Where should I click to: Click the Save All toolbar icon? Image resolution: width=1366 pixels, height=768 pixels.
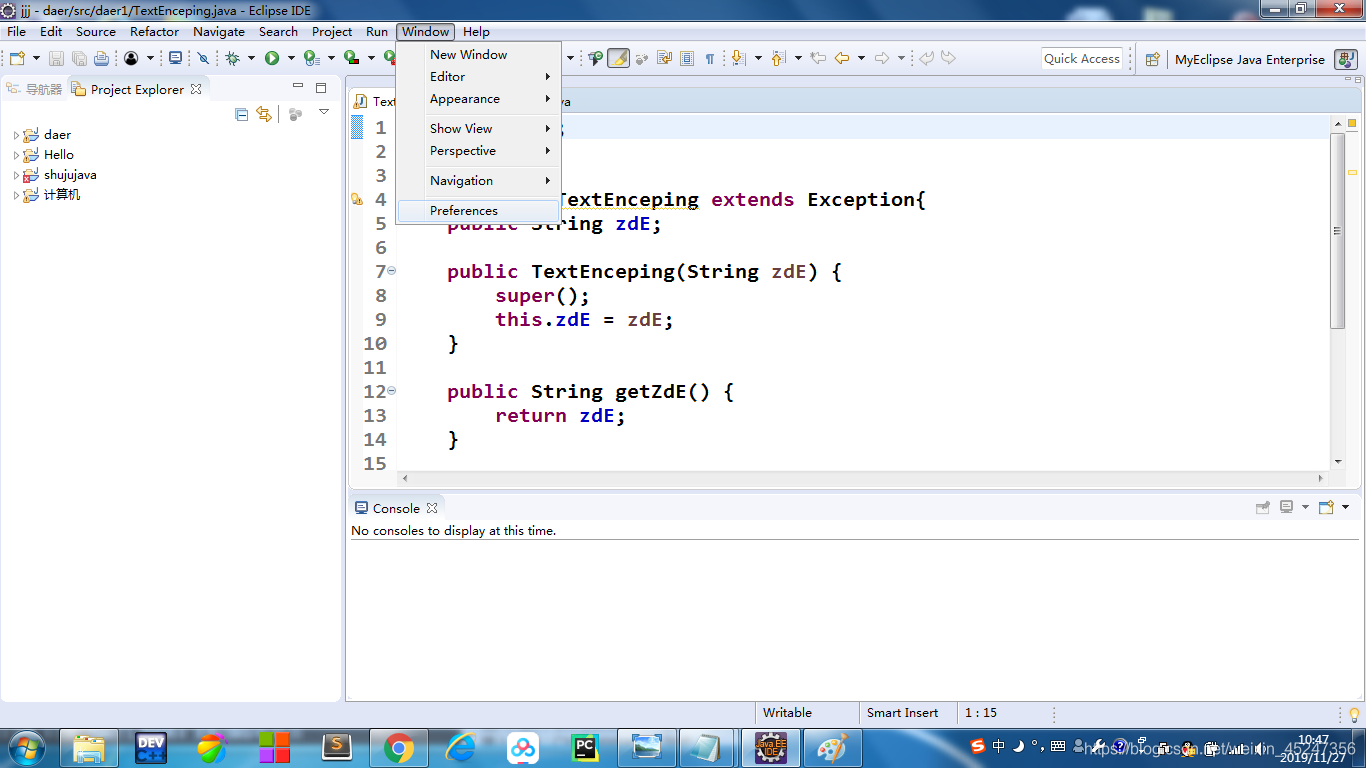79,58
